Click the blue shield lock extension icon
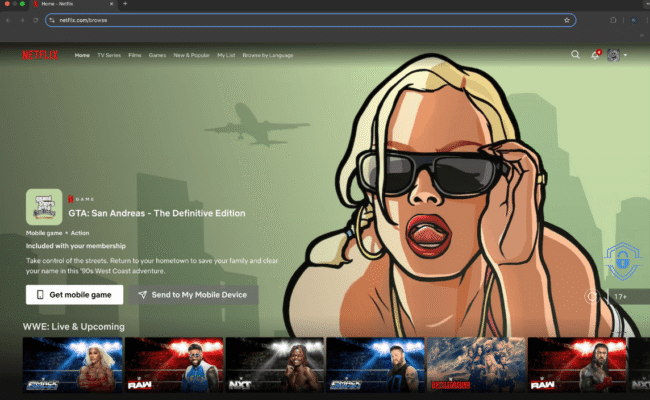Viewport: 650px width, 400px height. (x=622, y=261)
